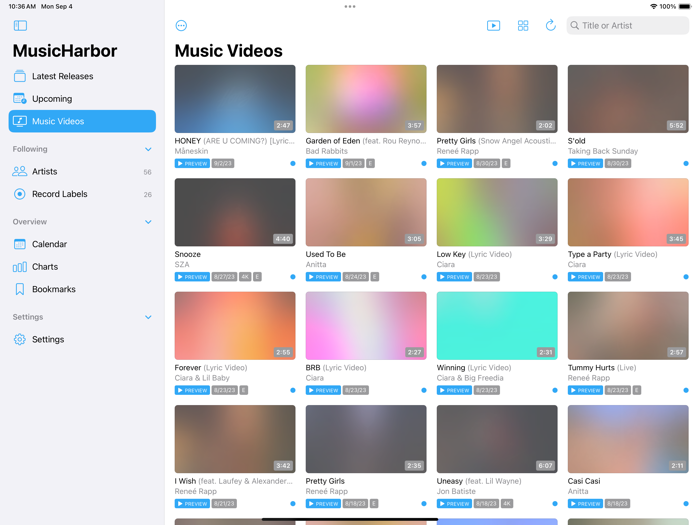Collapse the Settings section chevron
The image size is (700, 525).
(x=148, y=317)
